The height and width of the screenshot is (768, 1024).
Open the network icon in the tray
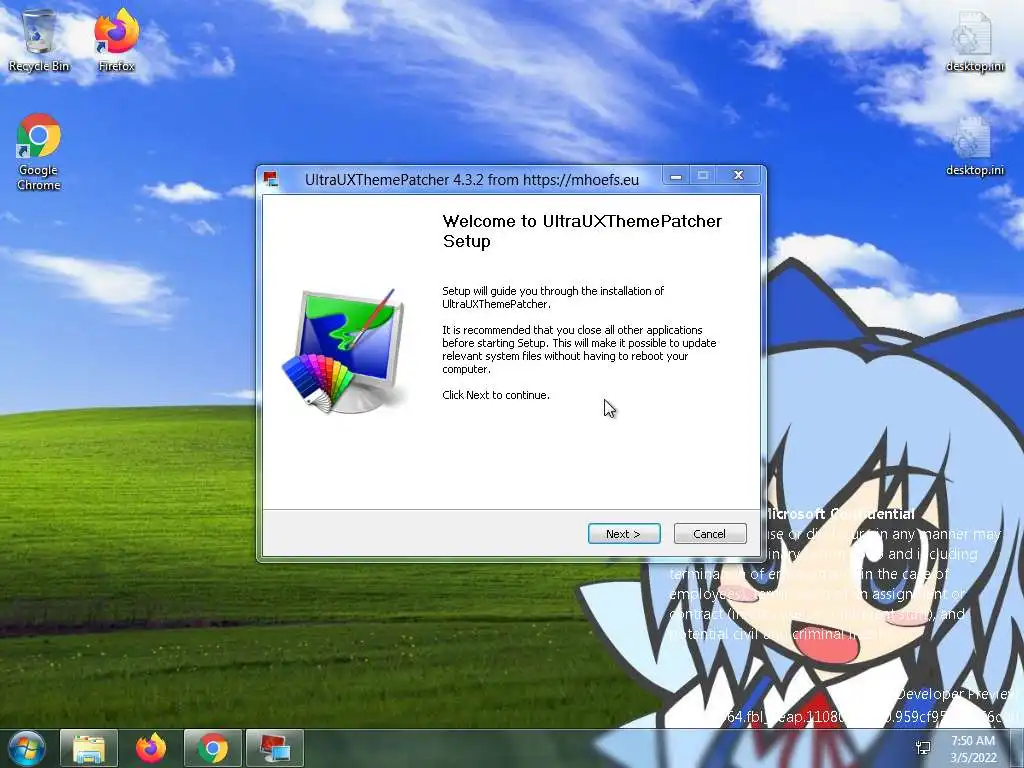tap(923, 748)
